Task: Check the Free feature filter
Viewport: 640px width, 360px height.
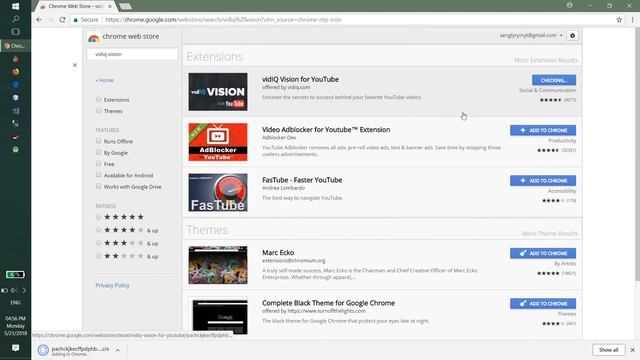Action: (98, 164)
